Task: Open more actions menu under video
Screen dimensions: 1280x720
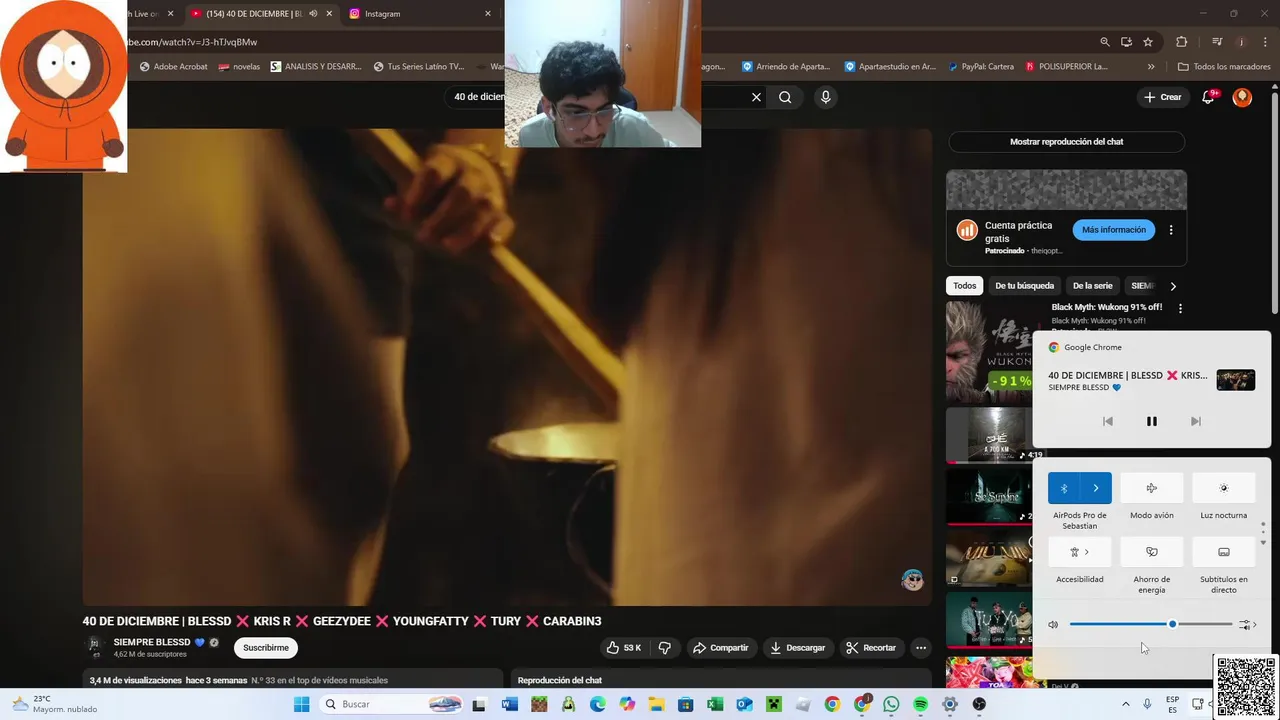Action: [x=921, y=648]
